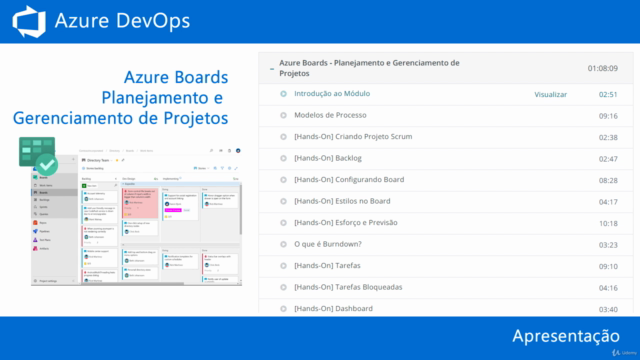640x360 pixels.
Task: Open [Hands-On] Criando Projeto Scrum lesson
Action: [353, 137]
